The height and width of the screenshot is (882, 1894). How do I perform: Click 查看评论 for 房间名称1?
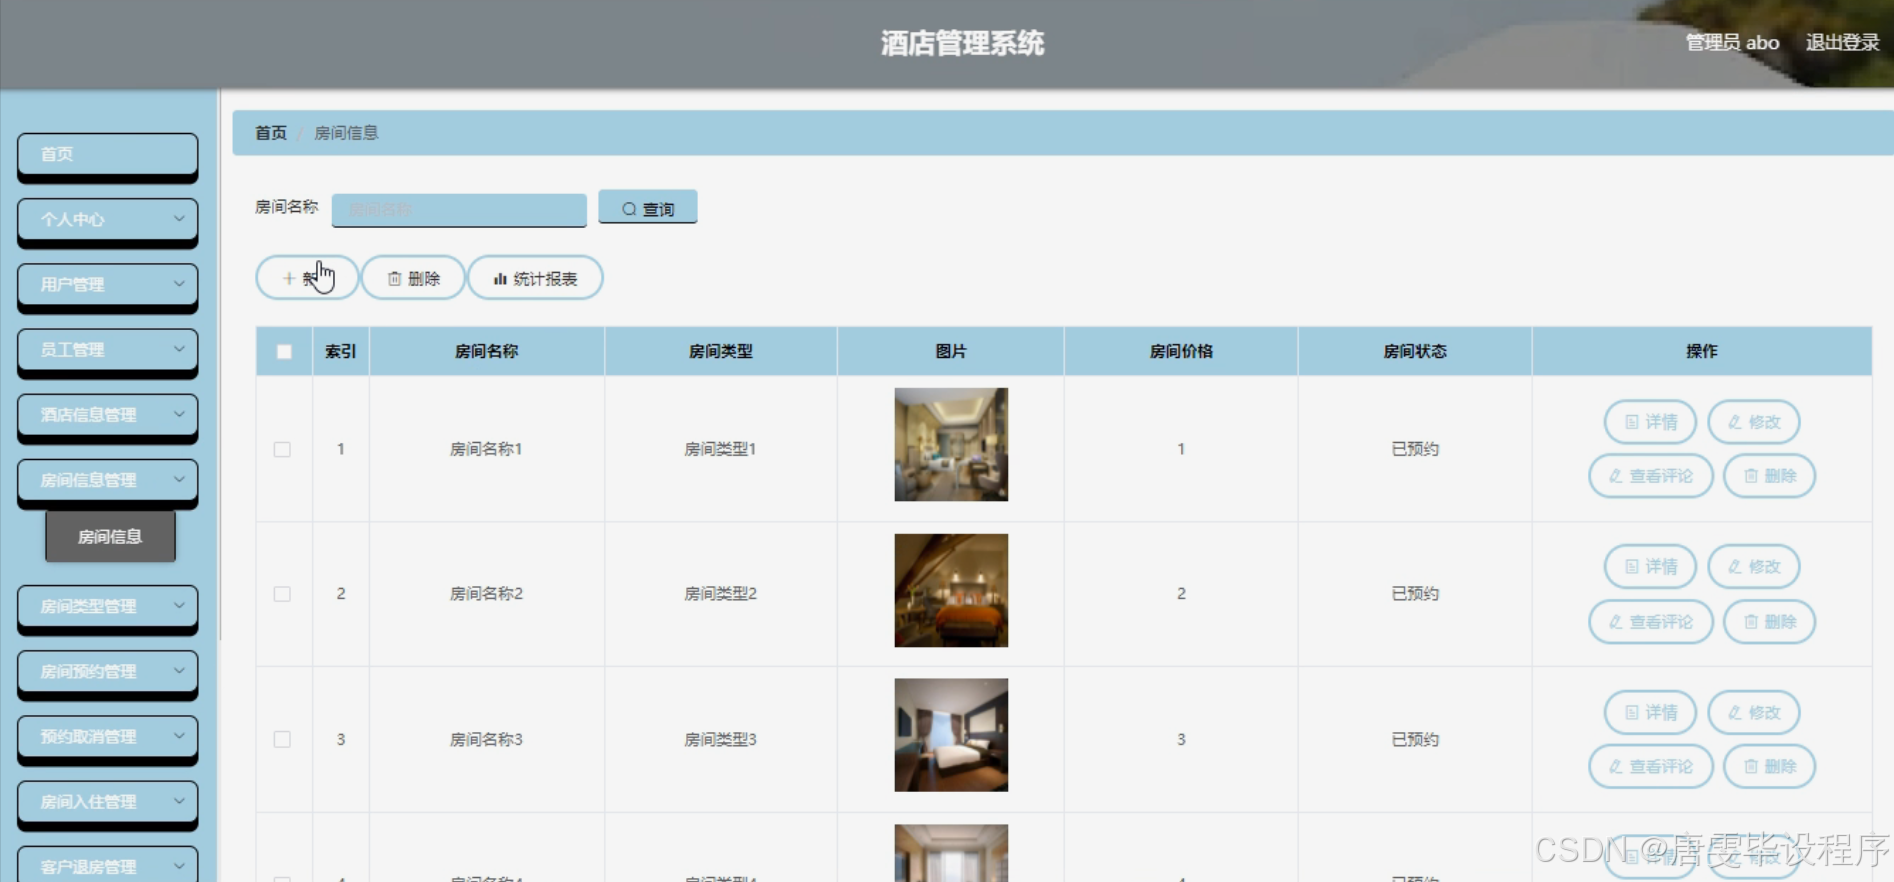[x=1651, y=476]
